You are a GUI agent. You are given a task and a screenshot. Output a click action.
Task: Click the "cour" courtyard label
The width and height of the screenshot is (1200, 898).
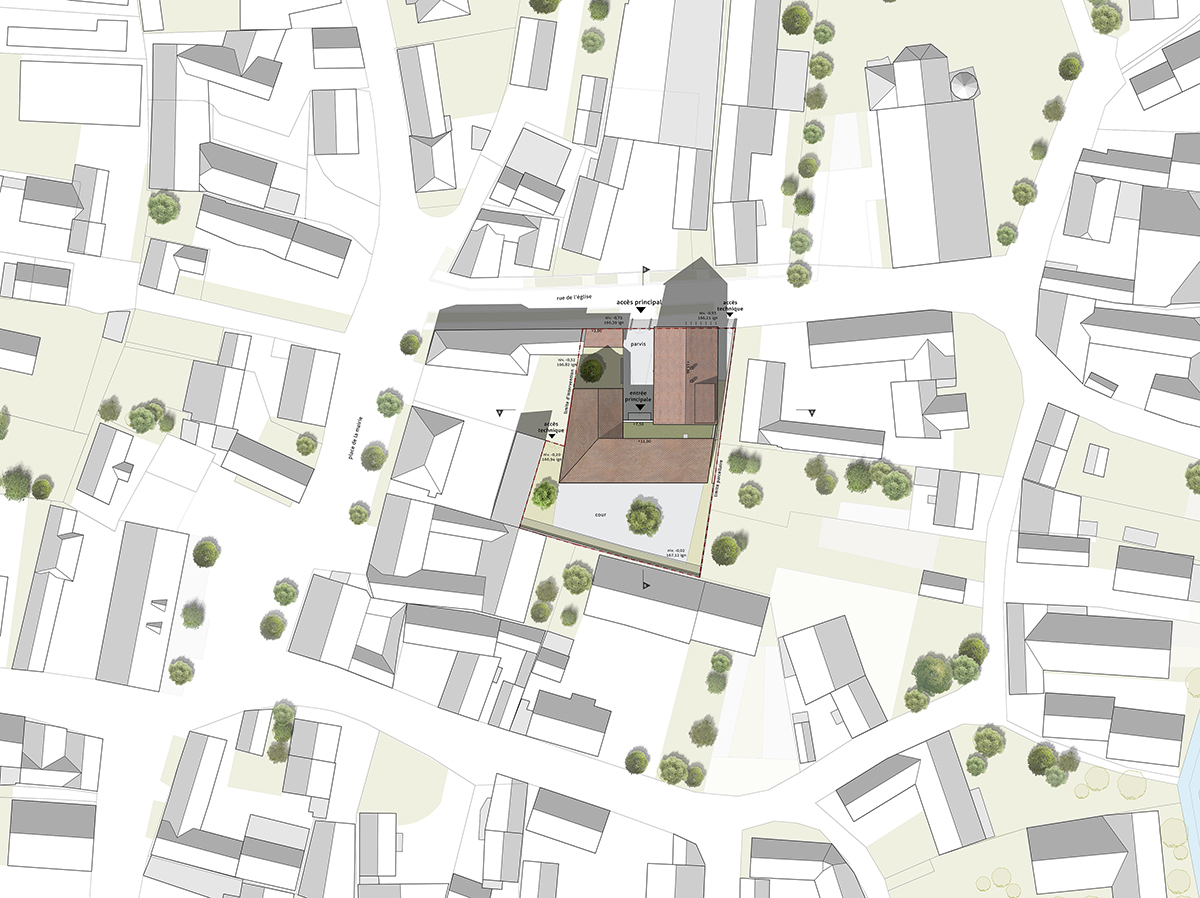600,515
